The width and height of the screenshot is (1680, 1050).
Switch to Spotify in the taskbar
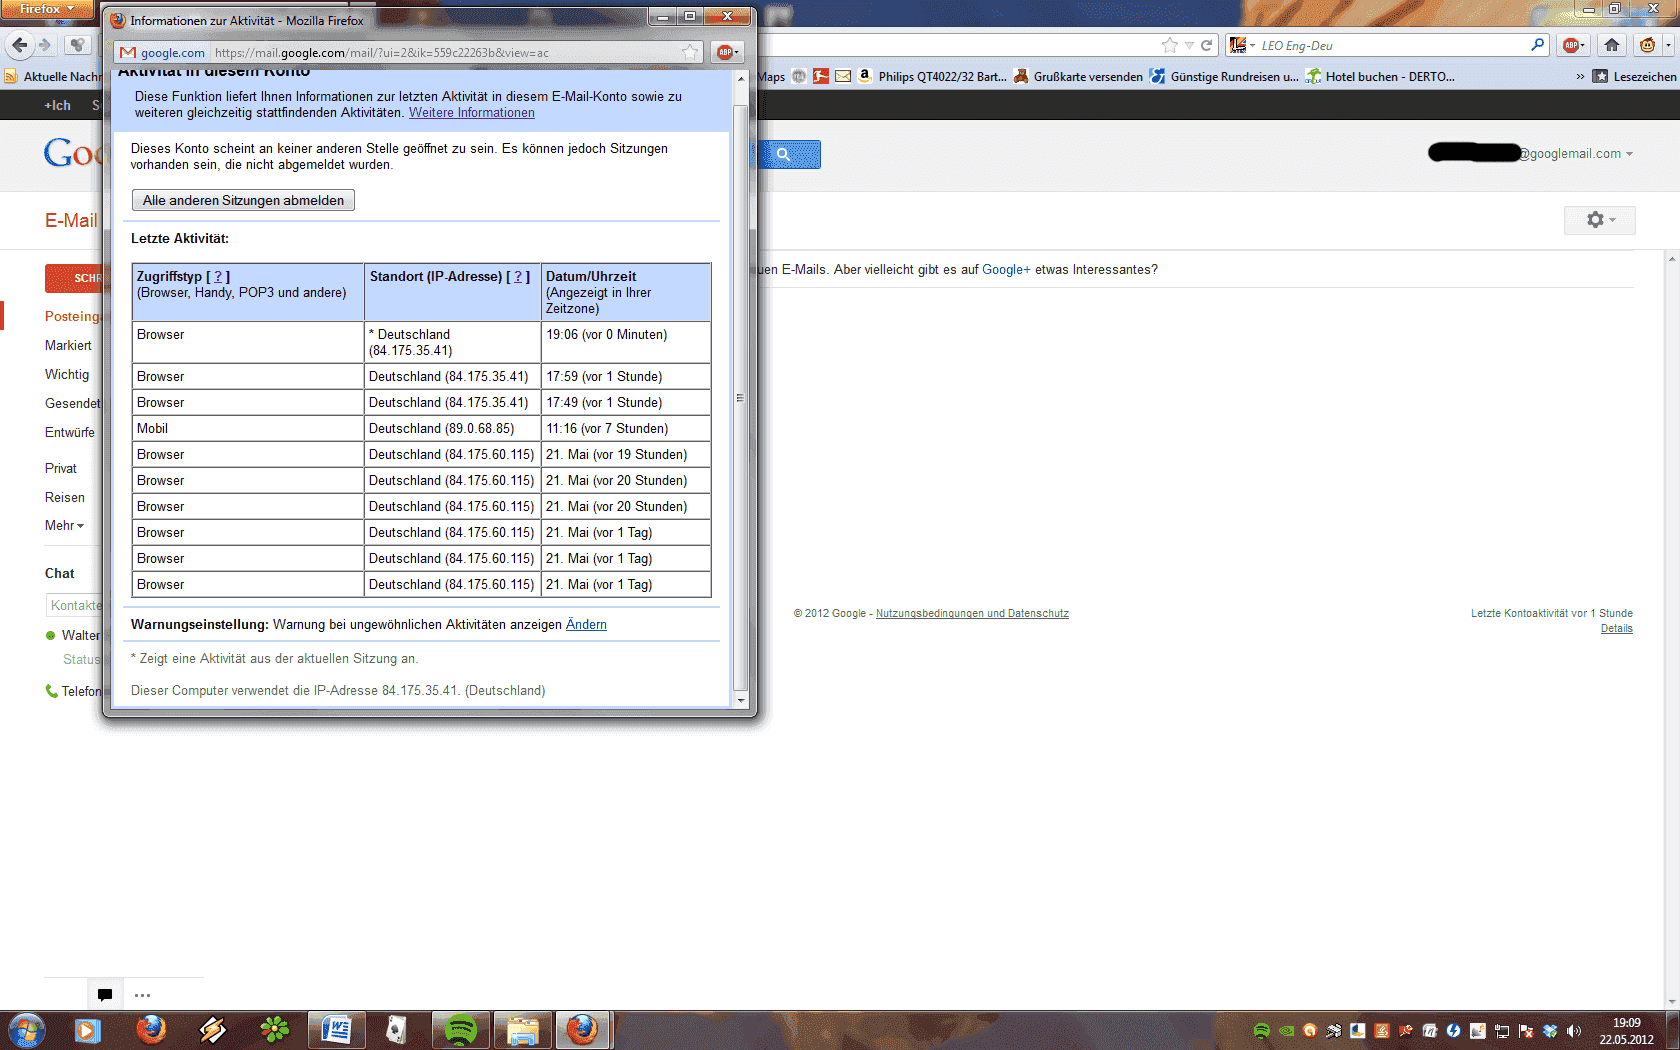[x=461, y=1030]
